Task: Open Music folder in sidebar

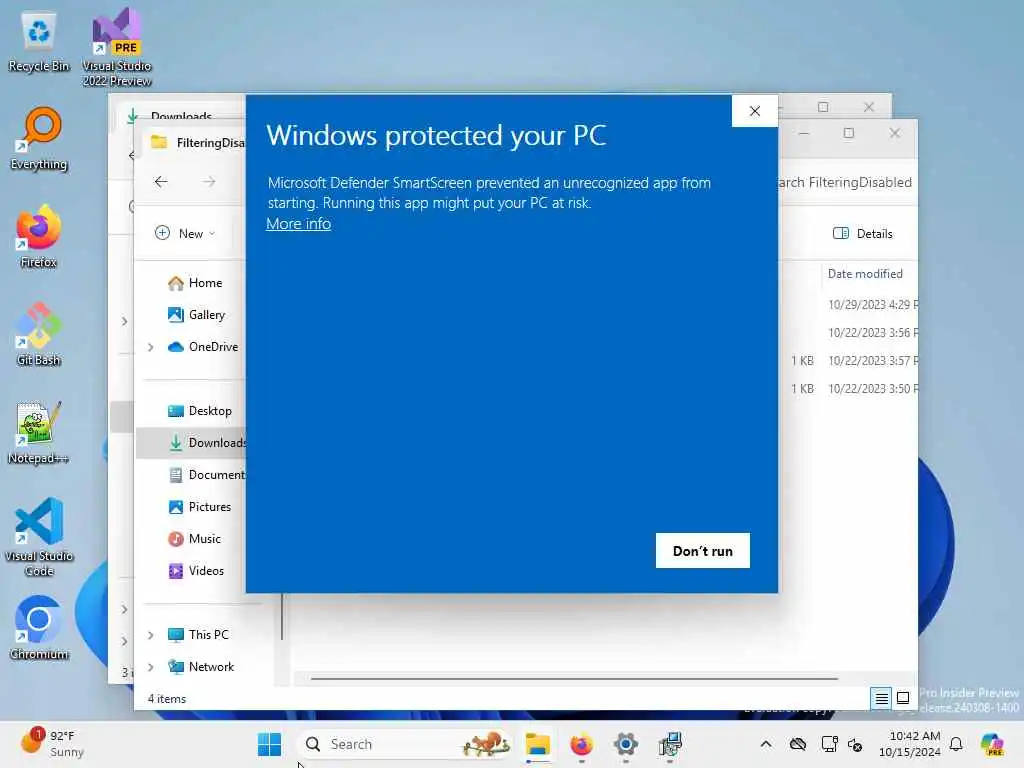Action: tap(195, 539)
